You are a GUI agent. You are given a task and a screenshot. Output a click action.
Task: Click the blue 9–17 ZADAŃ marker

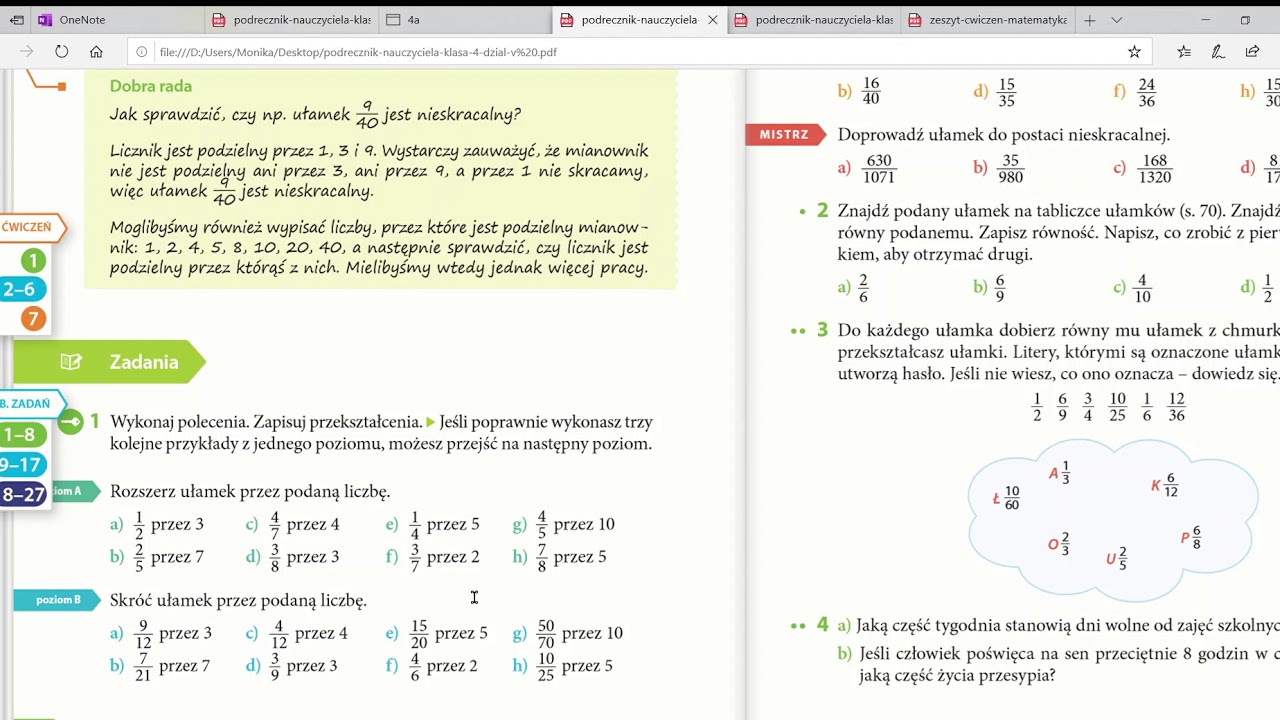point(22,465)
